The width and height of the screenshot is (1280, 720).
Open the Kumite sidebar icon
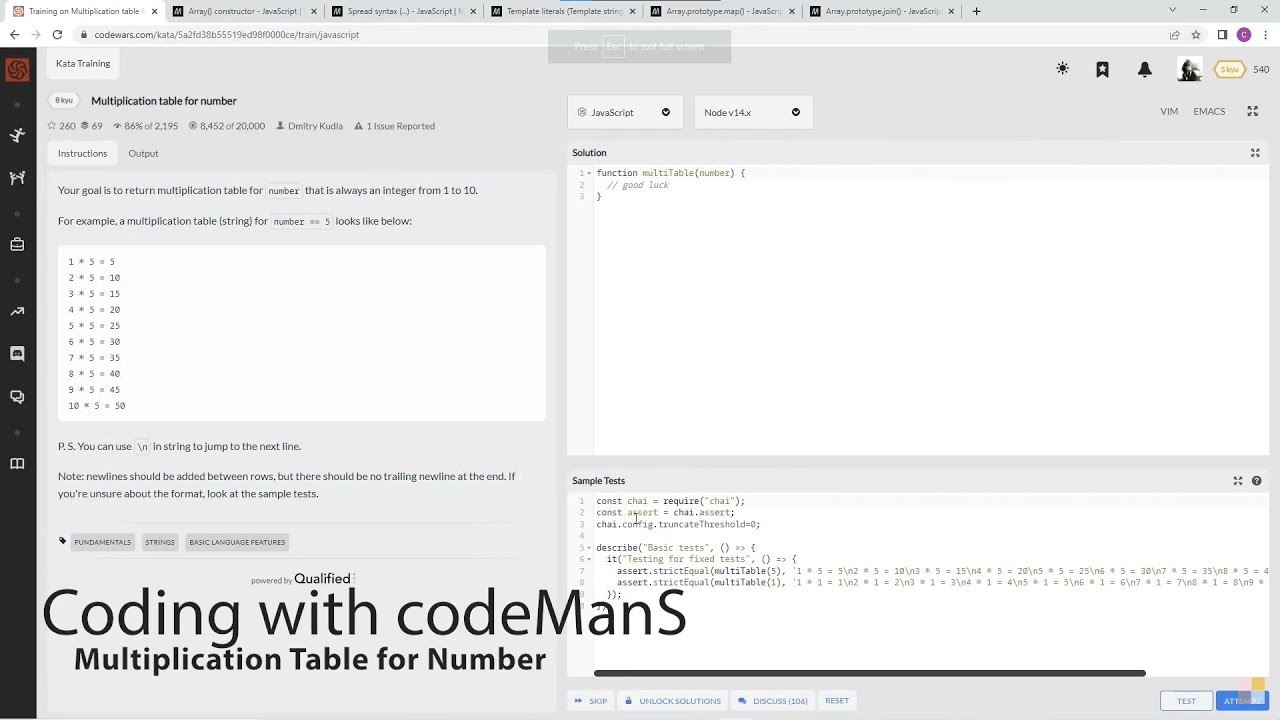tap(17, 178)
